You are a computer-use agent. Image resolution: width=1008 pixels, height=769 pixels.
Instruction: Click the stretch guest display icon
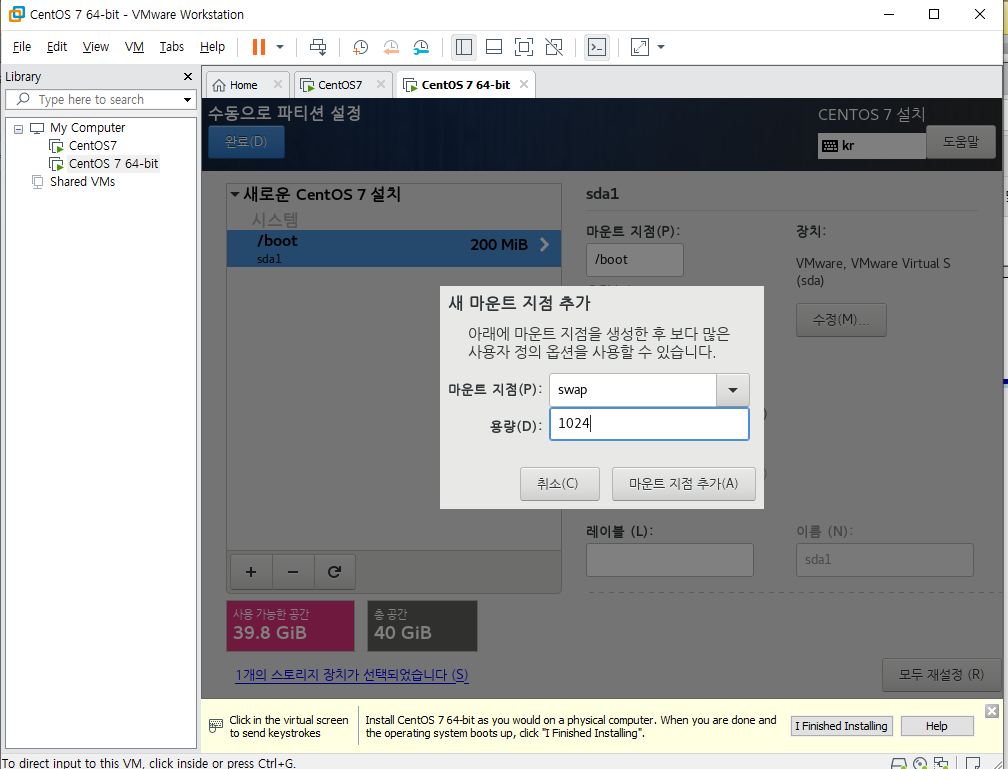point(640,47)
